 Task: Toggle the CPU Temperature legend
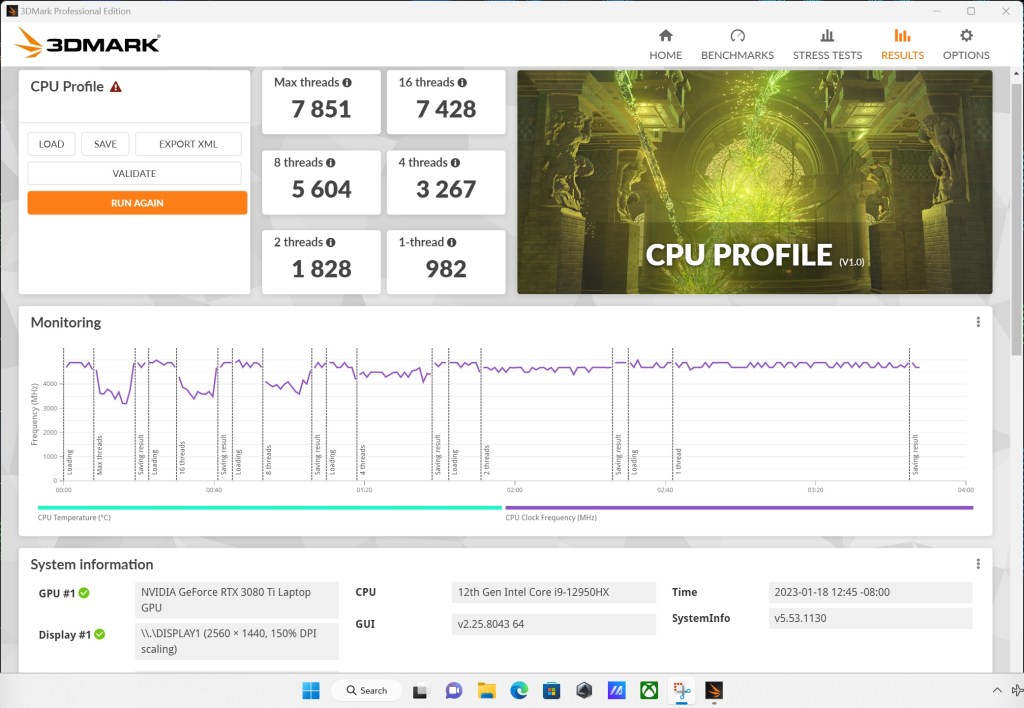coord(75,517)
